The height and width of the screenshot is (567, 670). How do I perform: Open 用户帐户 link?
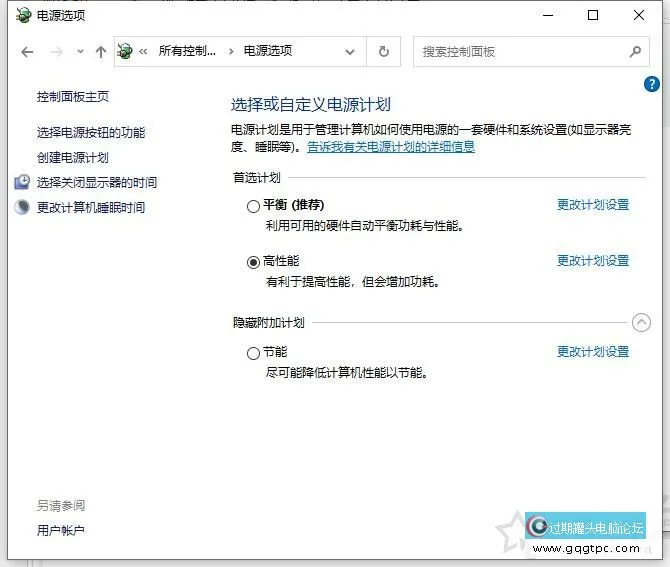(61, 530)
